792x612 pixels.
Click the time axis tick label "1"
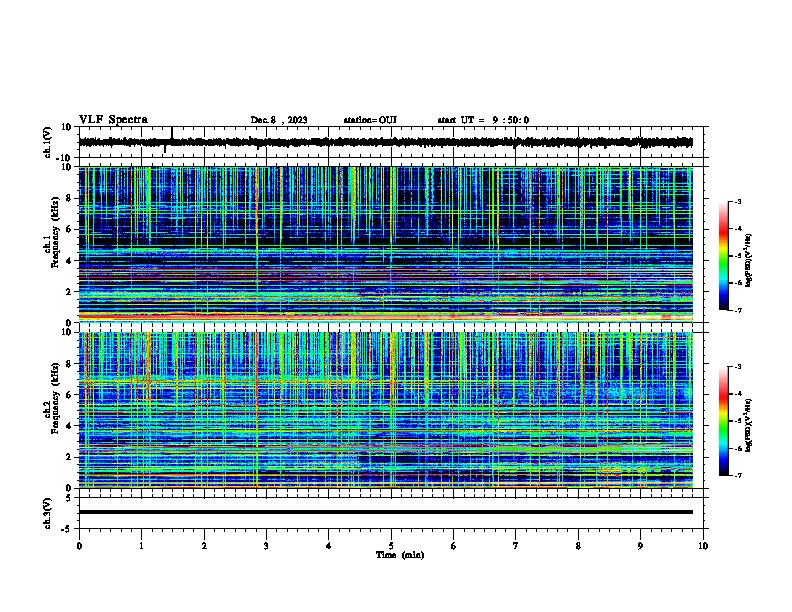(141, 546)
